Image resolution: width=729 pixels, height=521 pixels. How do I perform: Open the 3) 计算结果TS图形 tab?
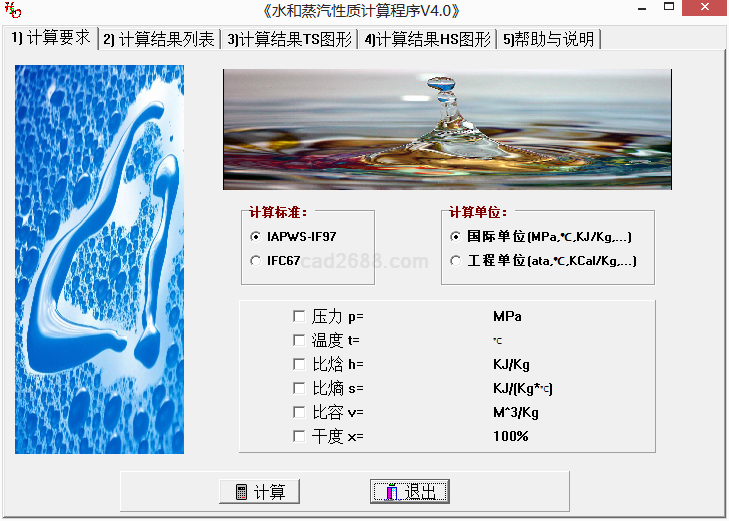[290, 40]
